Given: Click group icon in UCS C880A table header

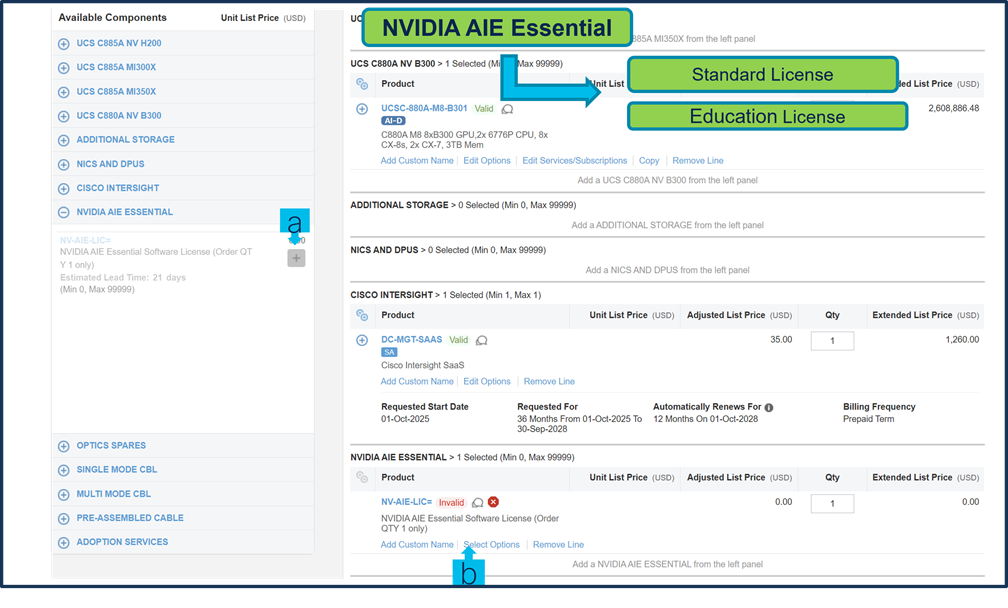Looking at the screenshot, I should click(x=362, y=84).
